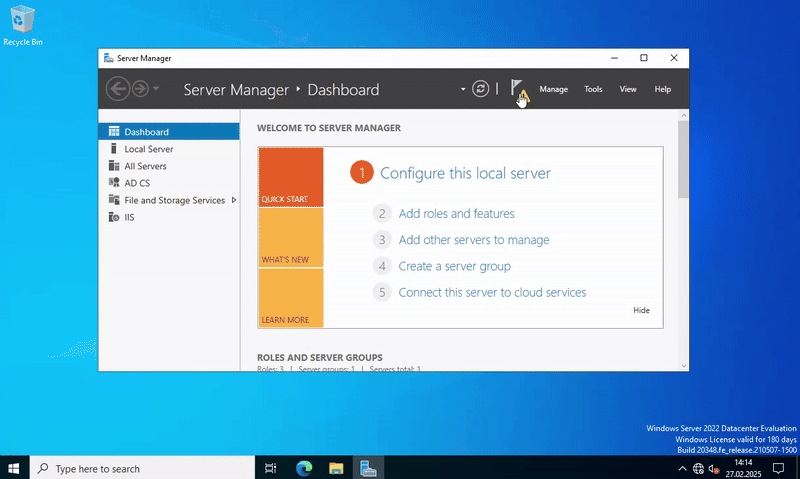This screenshot has height=479, width=800.
Task: Launch Microsoft Edge from the taskbar
Action: [x=304, y=468]
